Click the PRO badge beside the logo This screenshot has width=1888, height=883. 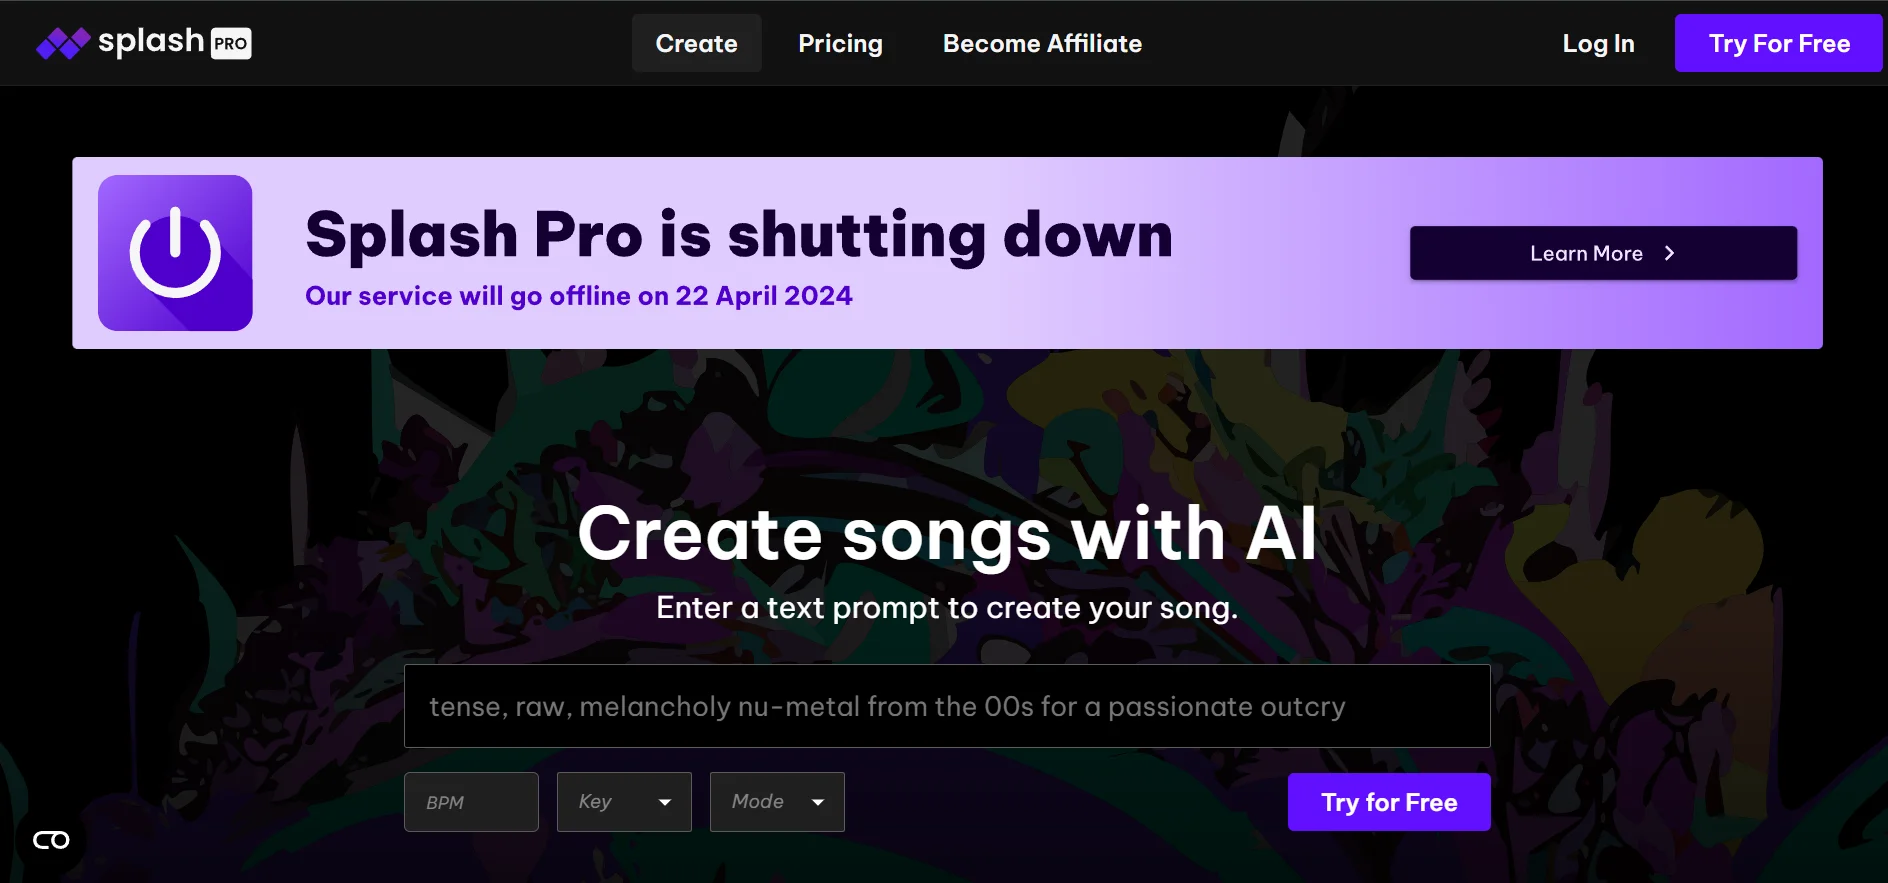tap(231, 43)
